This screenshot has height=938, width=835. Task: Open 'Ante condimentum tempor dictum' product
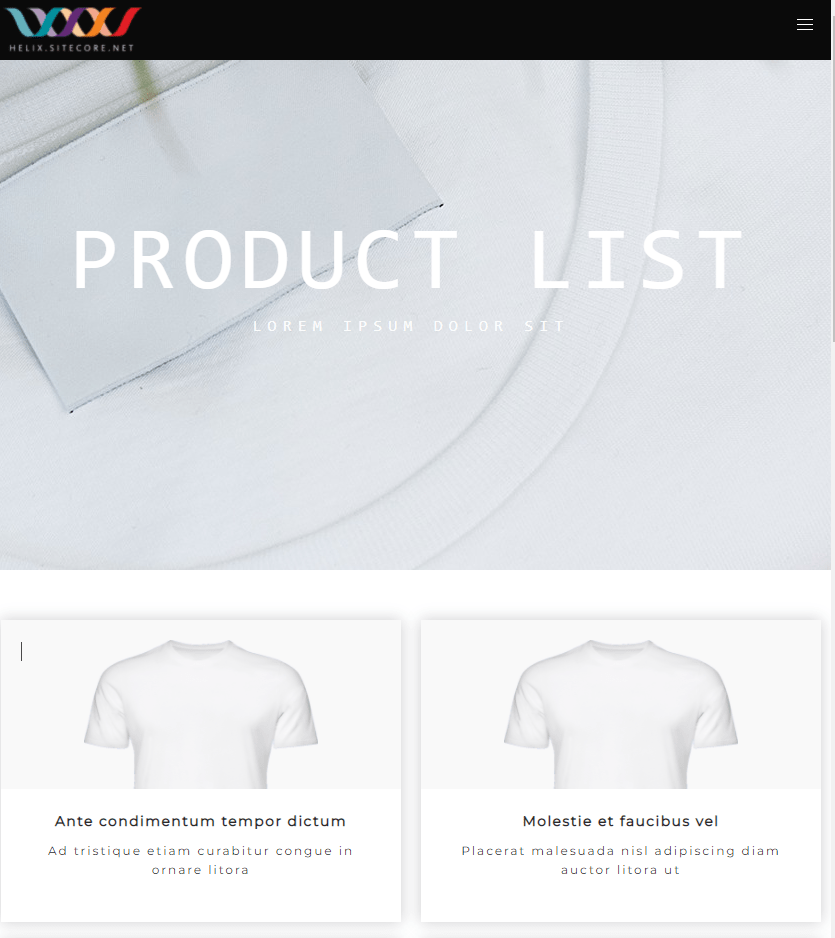[200, 821]
